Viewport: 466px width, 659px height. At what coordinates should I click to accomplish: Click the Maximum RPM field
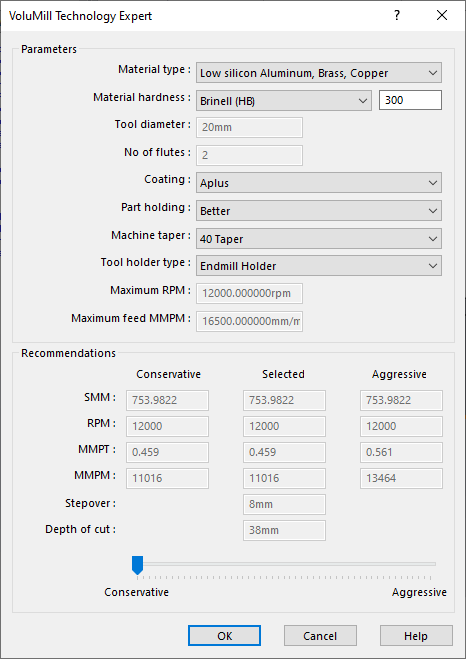(x=249, y=293)
